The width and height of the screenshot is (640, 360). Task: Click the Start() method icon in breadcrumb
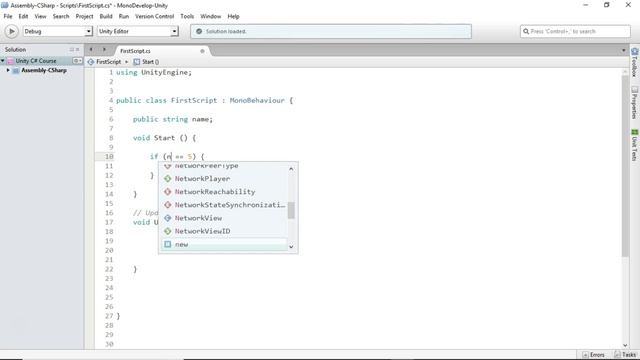pyautogui.click(x=137, y=62)
